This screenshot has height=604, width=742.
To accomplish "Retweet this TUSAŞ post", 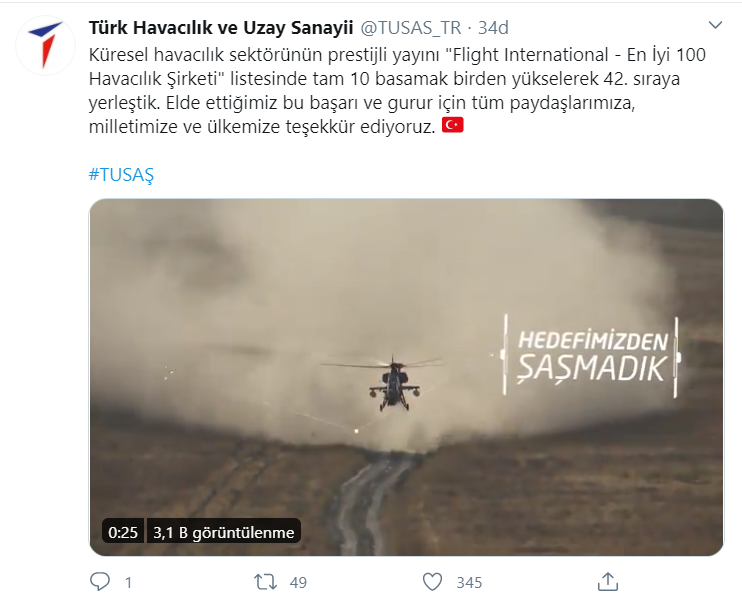I will pyautogui.click(x=265, y=582).
